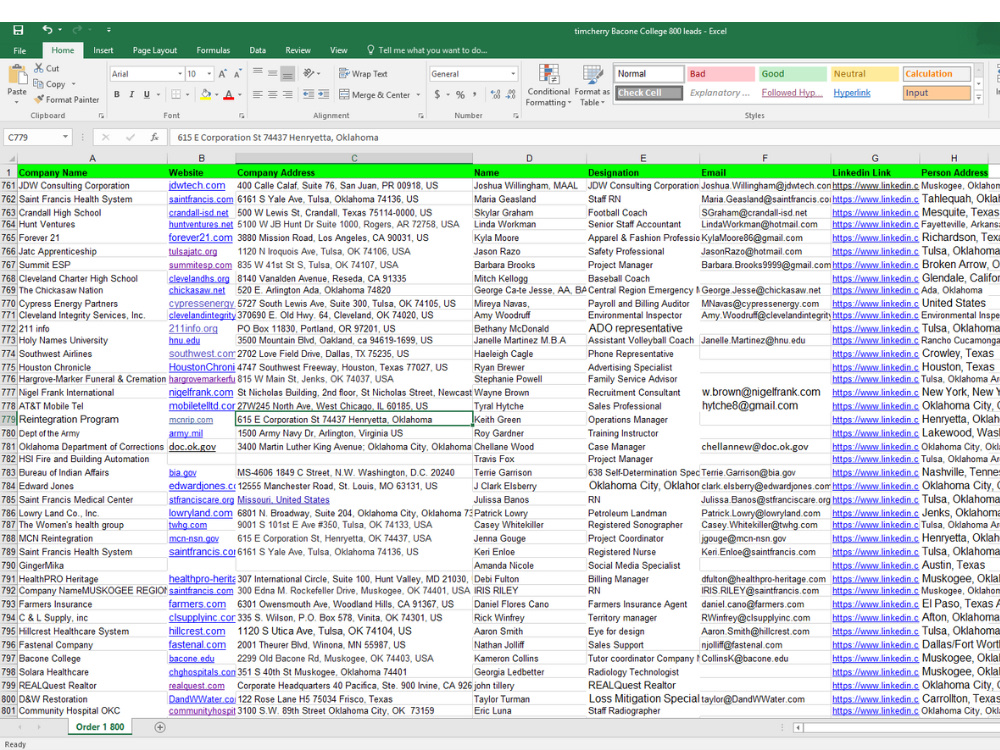Click the Borders icon
This screenshot has height=750, width=1000.
click(176, 94)
